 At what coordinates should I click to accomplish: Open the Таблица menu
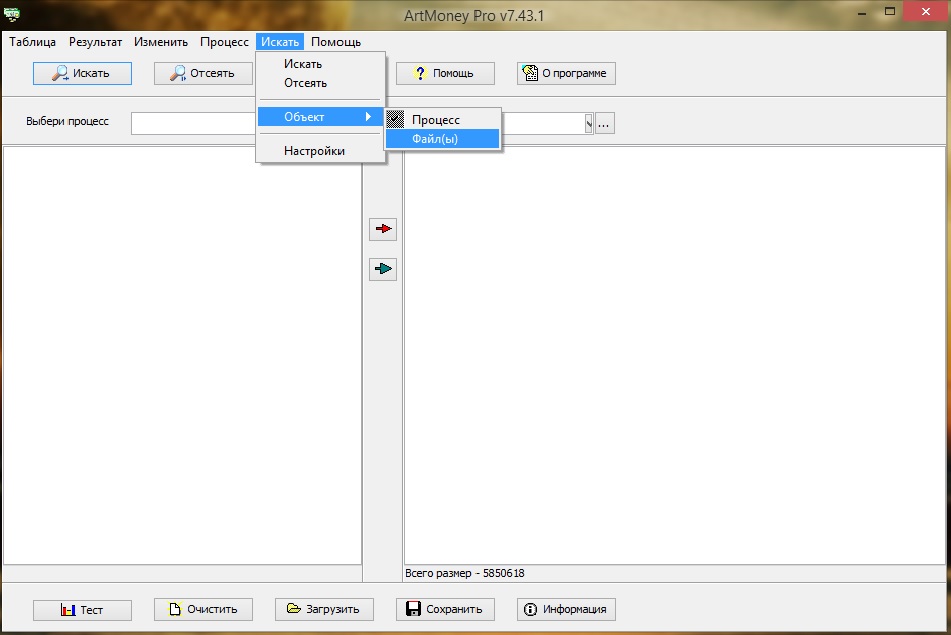coord(32,42)
